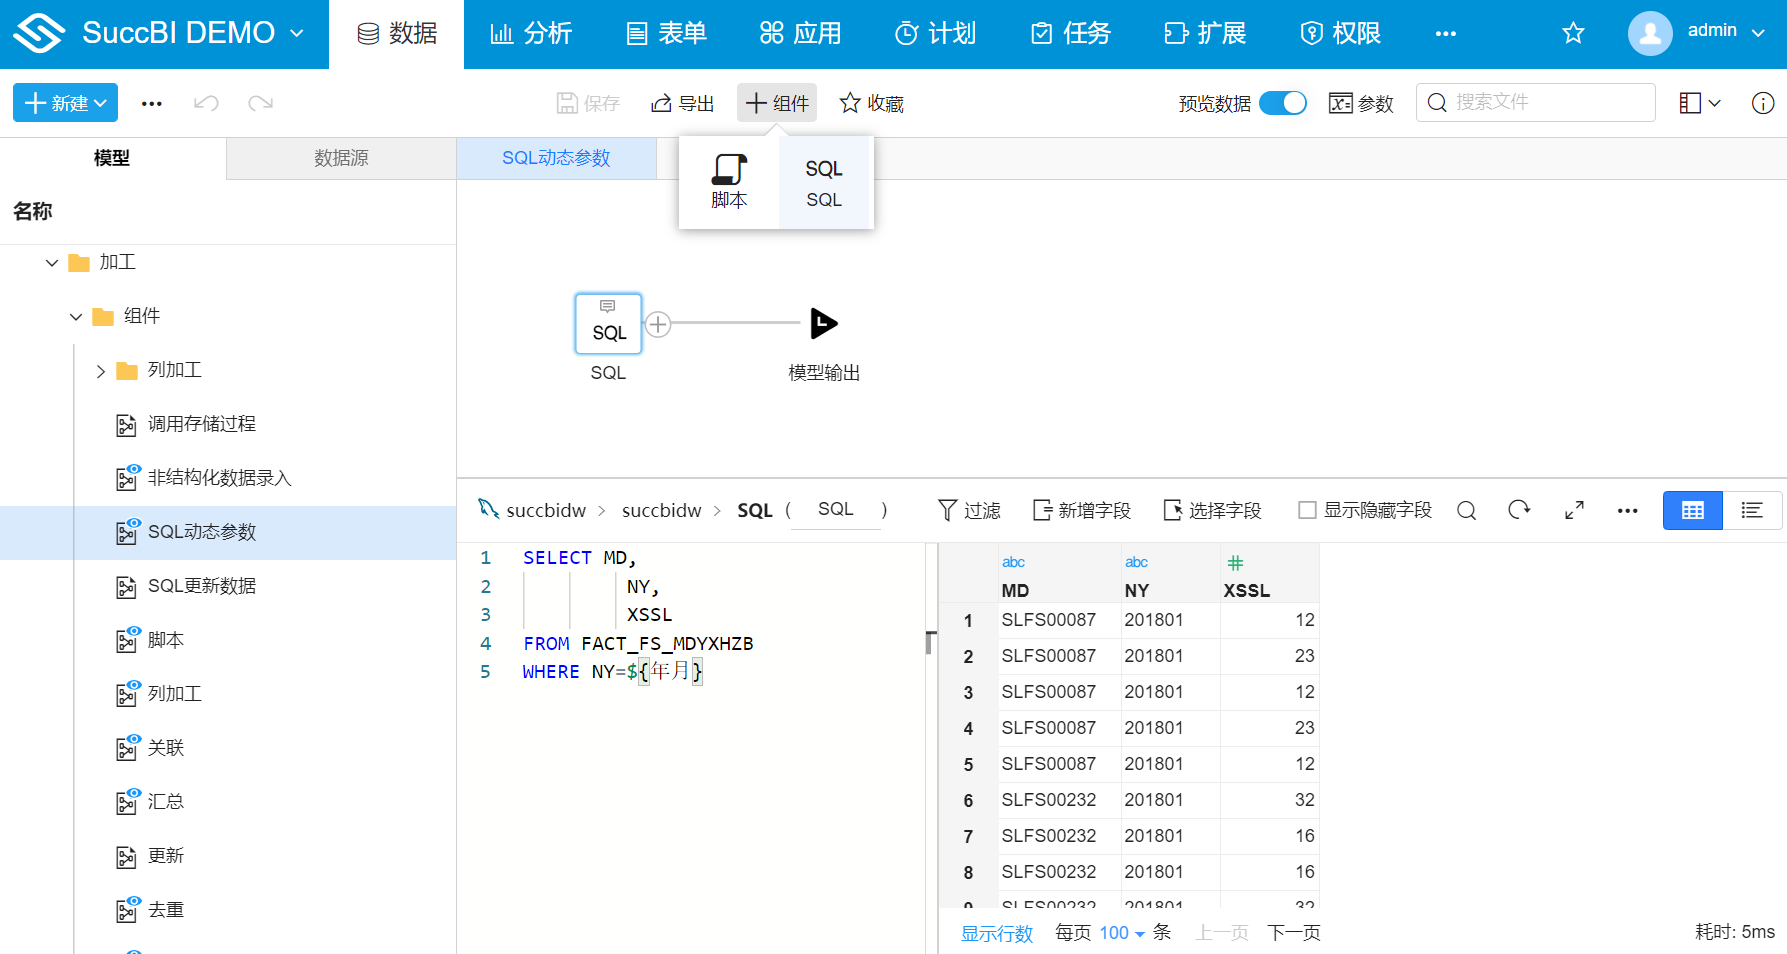Click the 导出 export icon
This screenshot has width=1787, height=954.
(x=682, y=102)
